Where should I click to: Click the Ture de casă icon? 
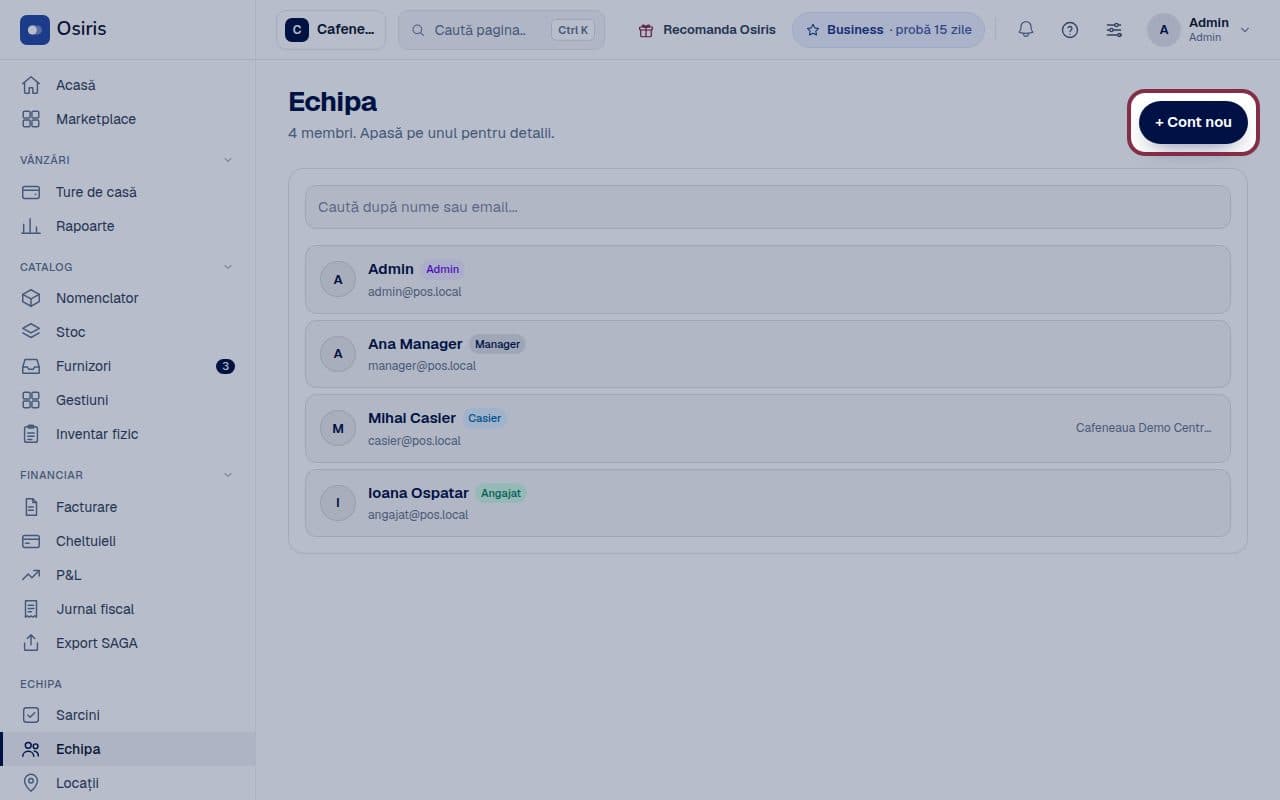(x=31, y=192)
